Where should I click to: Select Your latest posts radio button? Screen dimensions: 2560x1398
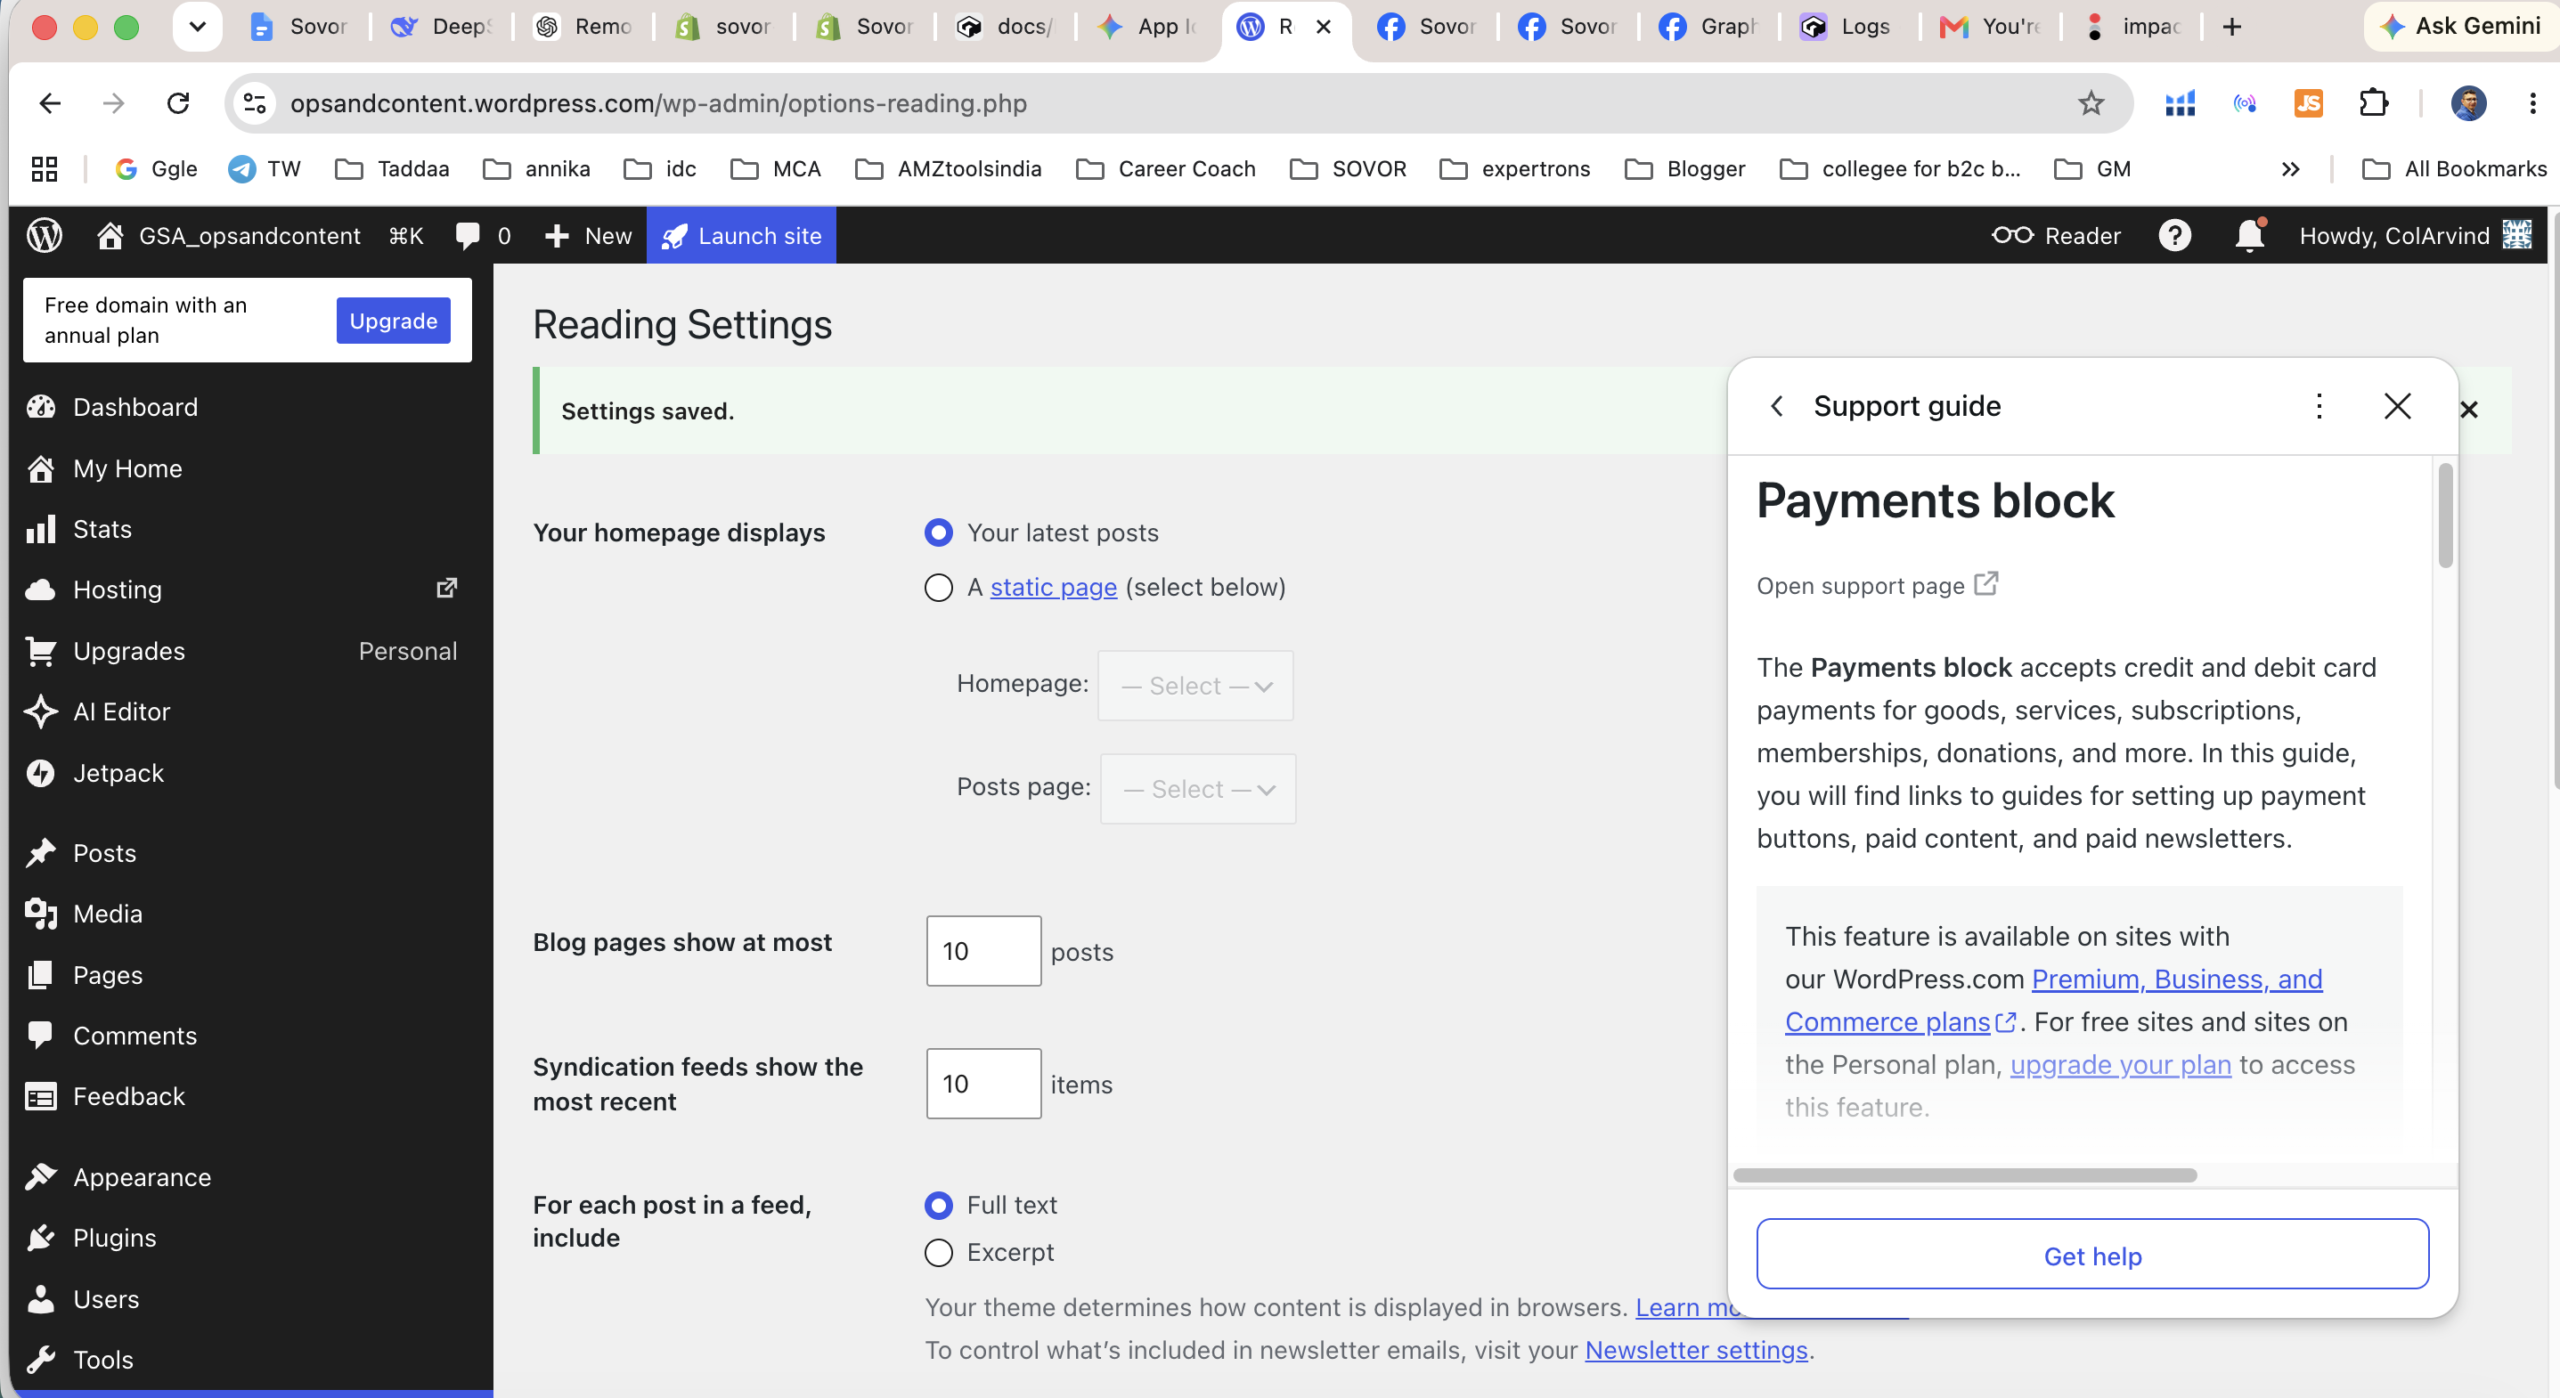click(x=938, y=533)
